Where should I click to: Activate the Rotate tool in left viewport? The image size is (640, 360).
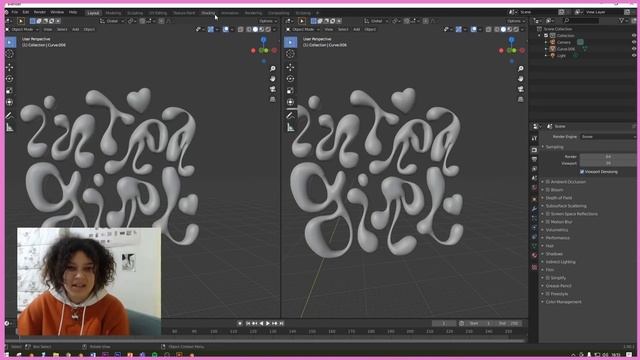click(10, 79)
